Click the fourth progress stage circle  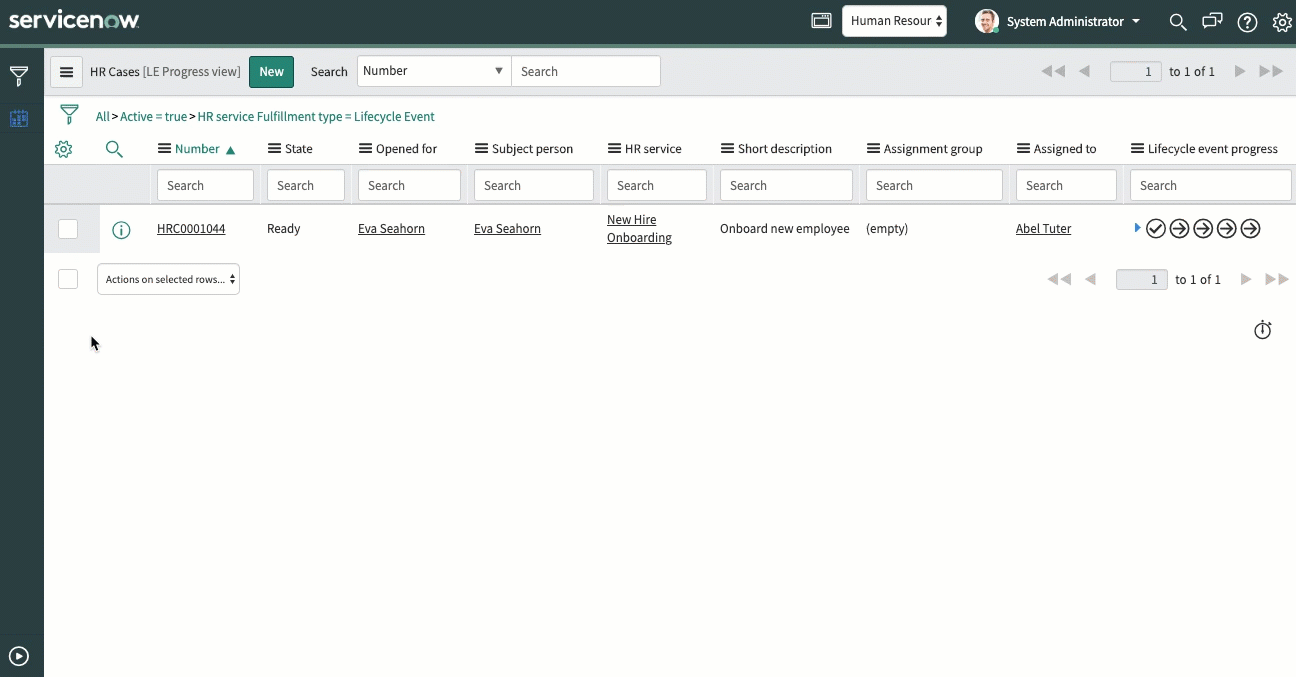point(1226,229)
